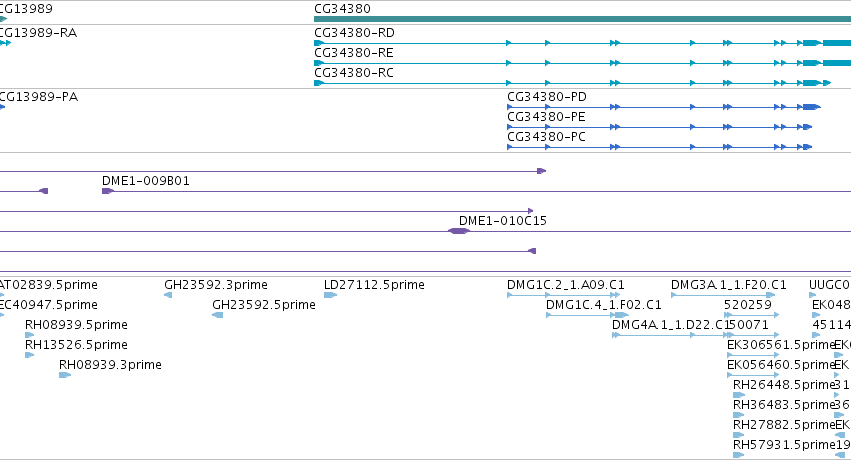Select EST label LD27112.5prime
Viewport: 851px width, 460px height.
click(374, 285)
